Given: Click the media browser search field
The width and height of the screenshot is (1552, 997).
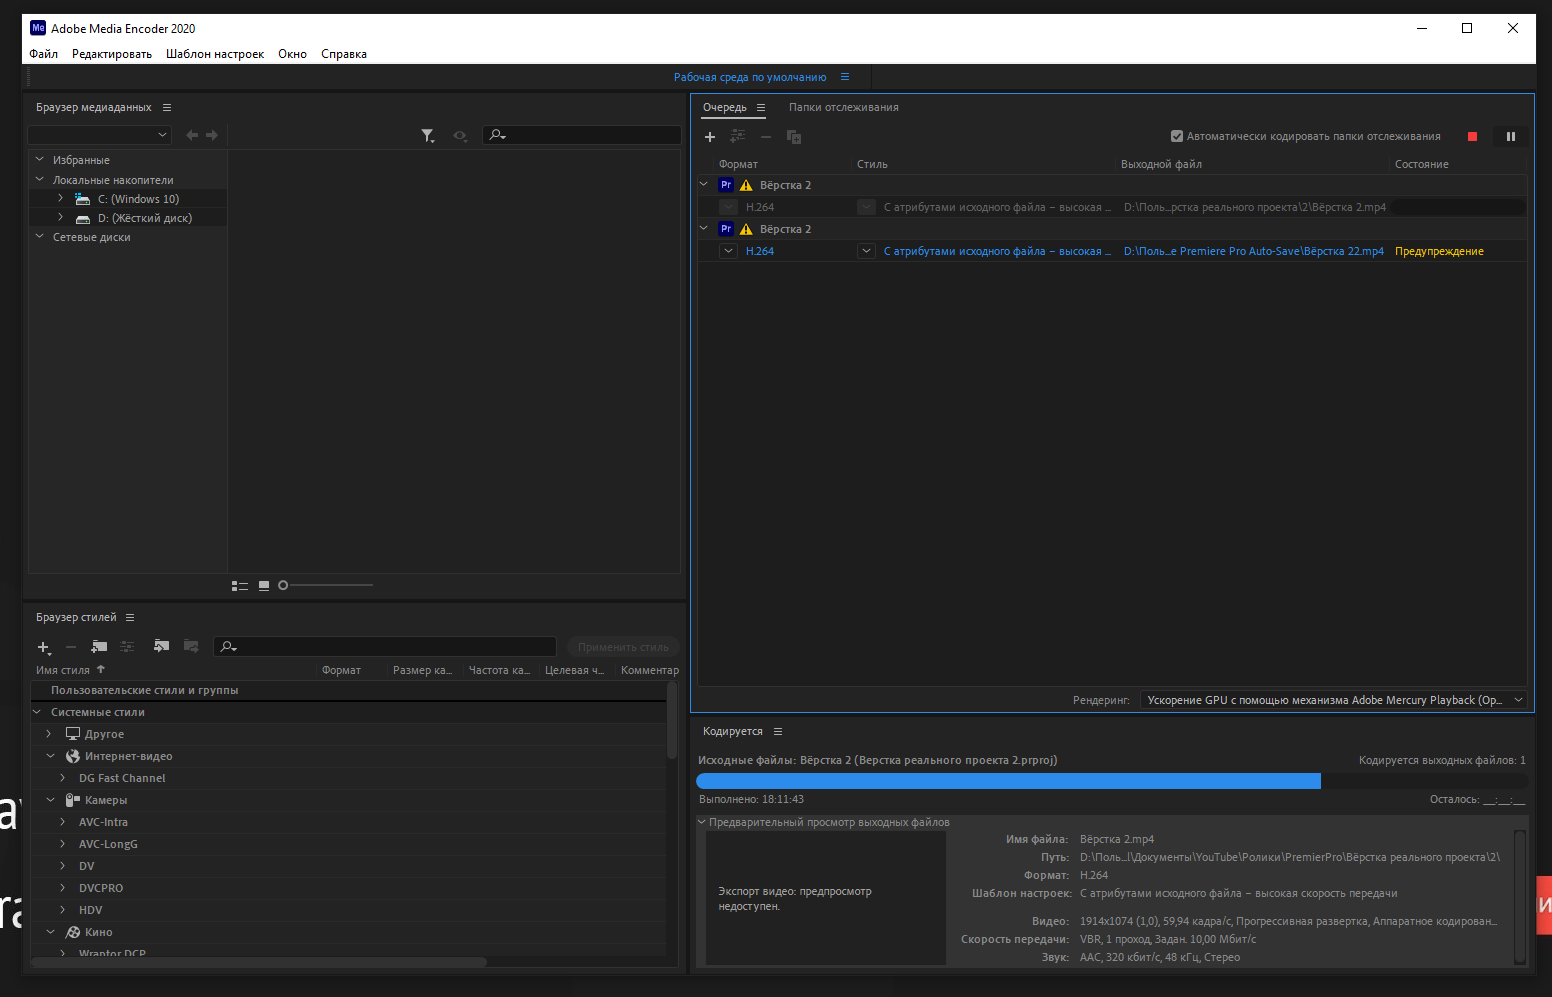Looking at the screenshot, I should tap(582, 135).
